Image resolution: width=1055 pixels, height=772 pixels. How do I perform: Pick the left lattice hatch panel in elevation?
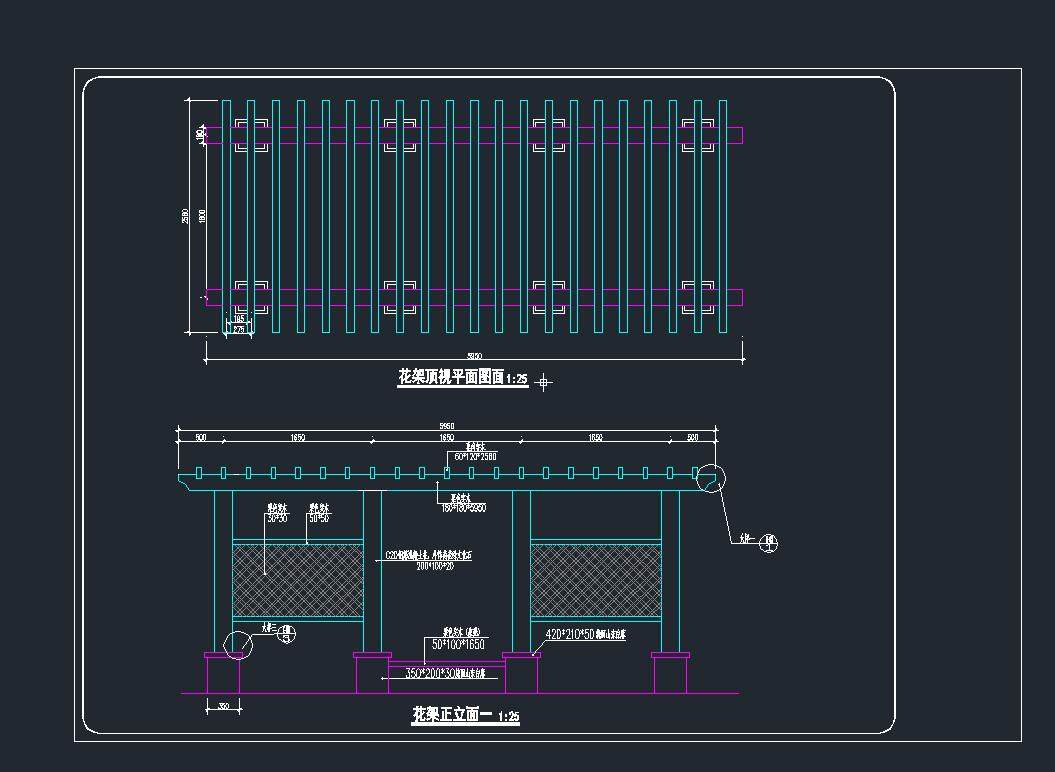[297, 581]
